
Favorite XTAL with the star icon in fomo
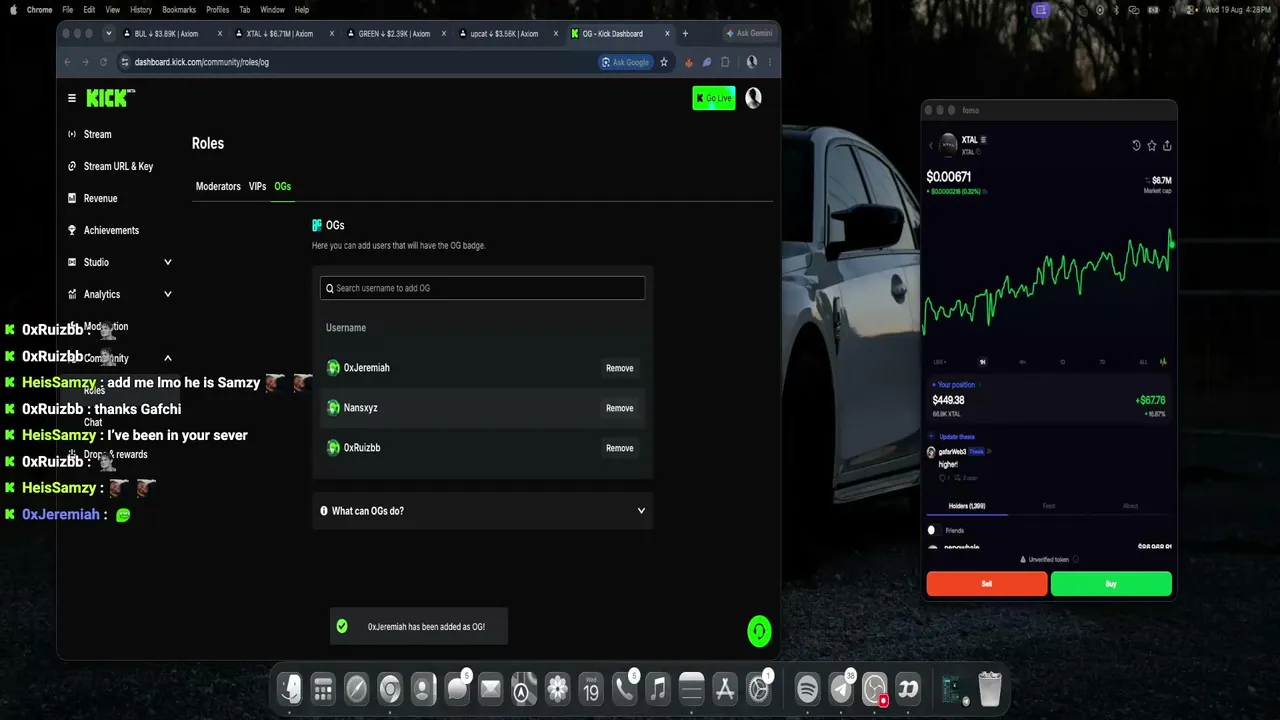1152,145
